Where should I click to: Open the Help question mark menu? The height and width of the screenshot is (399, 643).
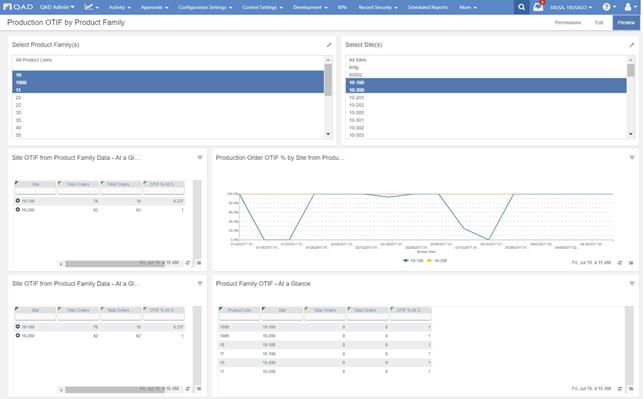pos(609,7)
